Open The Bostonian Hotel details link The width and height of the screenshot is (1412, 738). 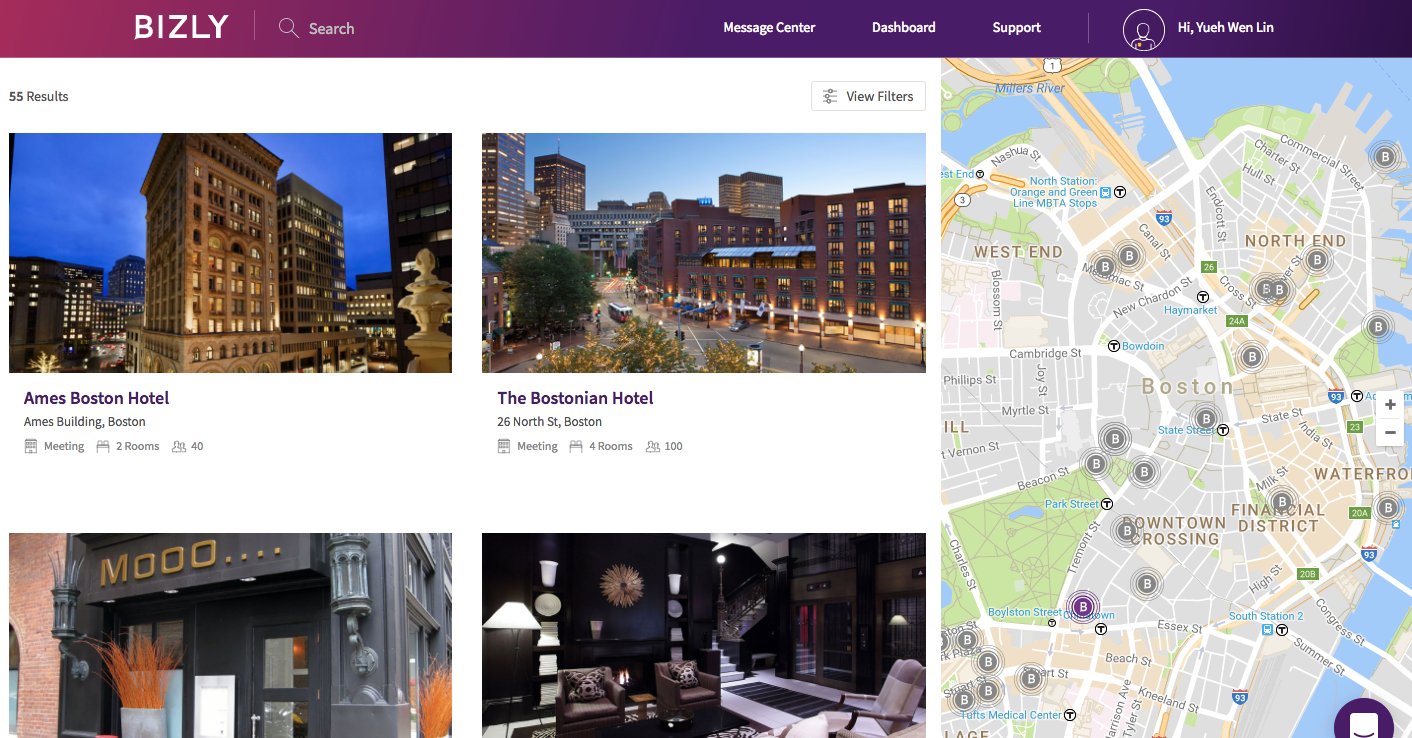point(575,397)
